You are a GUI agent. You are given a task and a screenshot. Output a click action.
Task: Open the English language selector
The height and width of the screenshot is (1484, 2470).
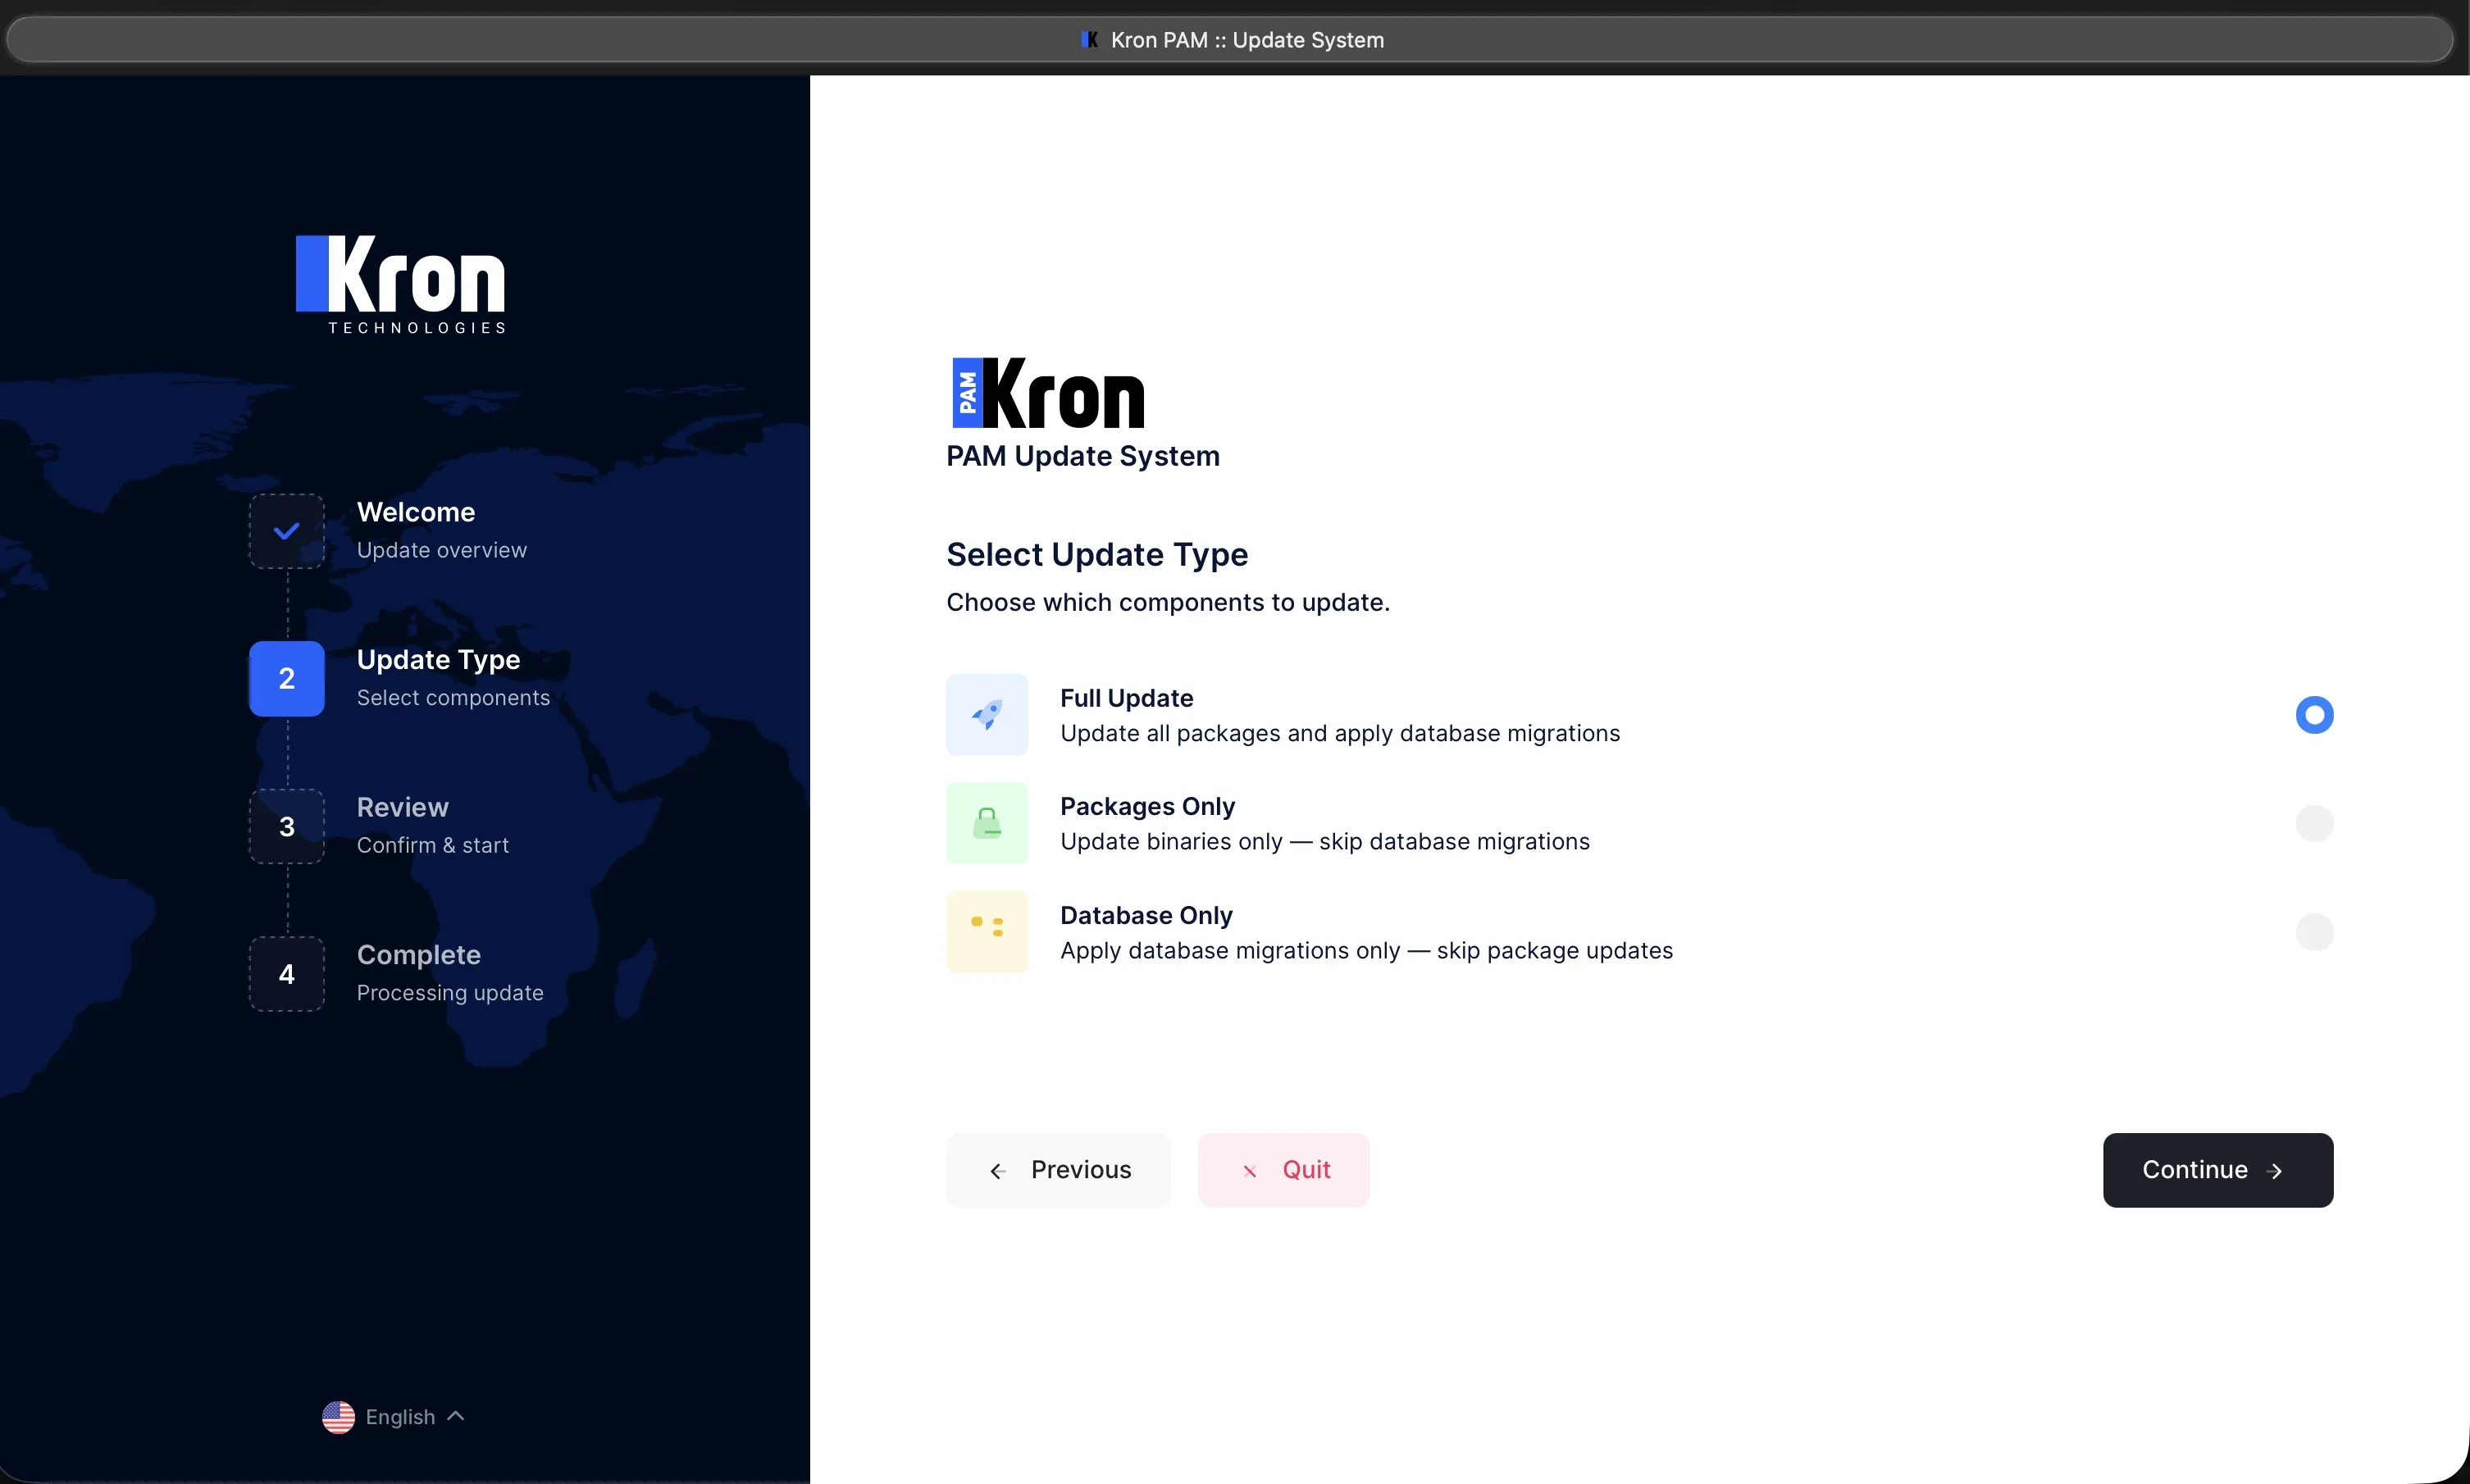(394, 1417)
